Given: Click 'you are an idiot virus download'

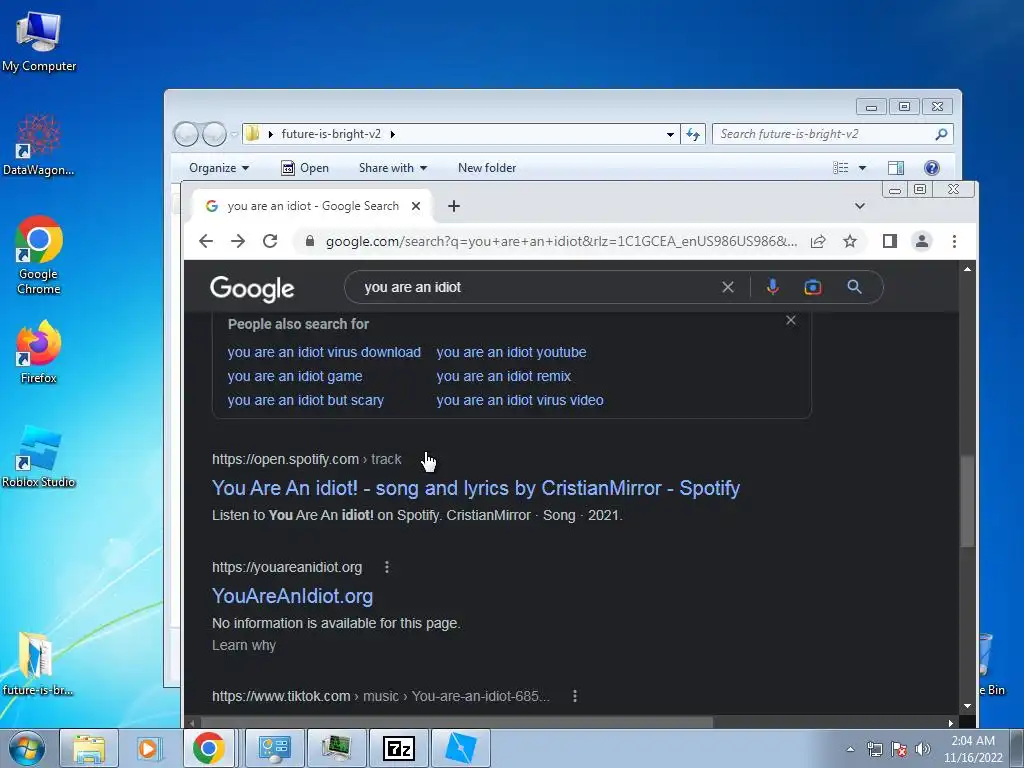Looking at the screenshot, I should point(324,352).
